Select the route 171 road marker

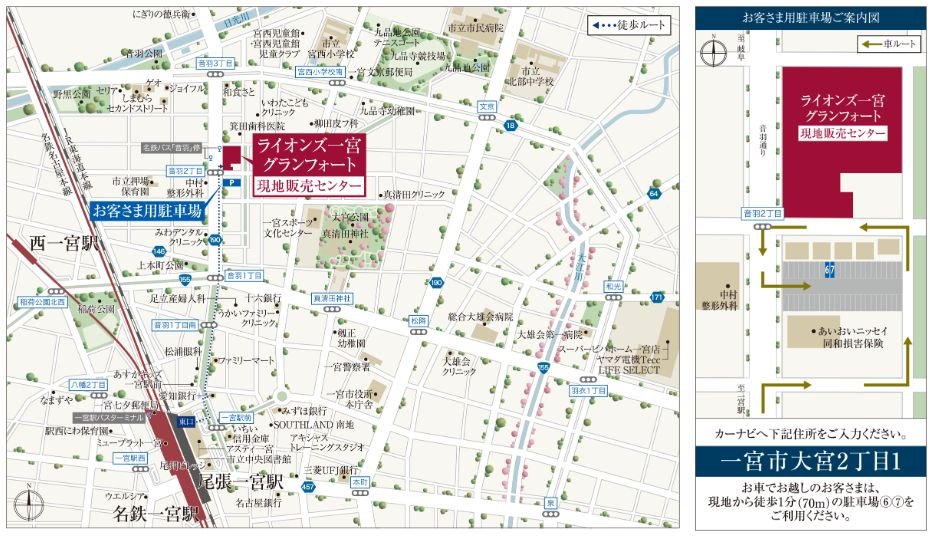coord(656,297)
